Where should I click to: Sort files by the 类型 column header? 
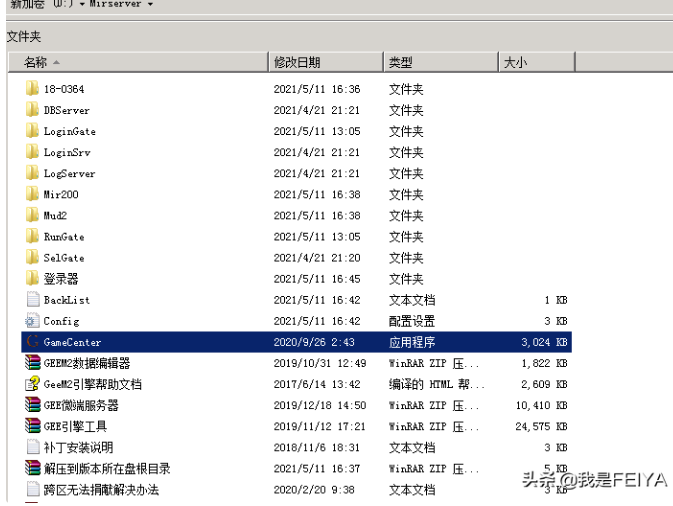441,62
